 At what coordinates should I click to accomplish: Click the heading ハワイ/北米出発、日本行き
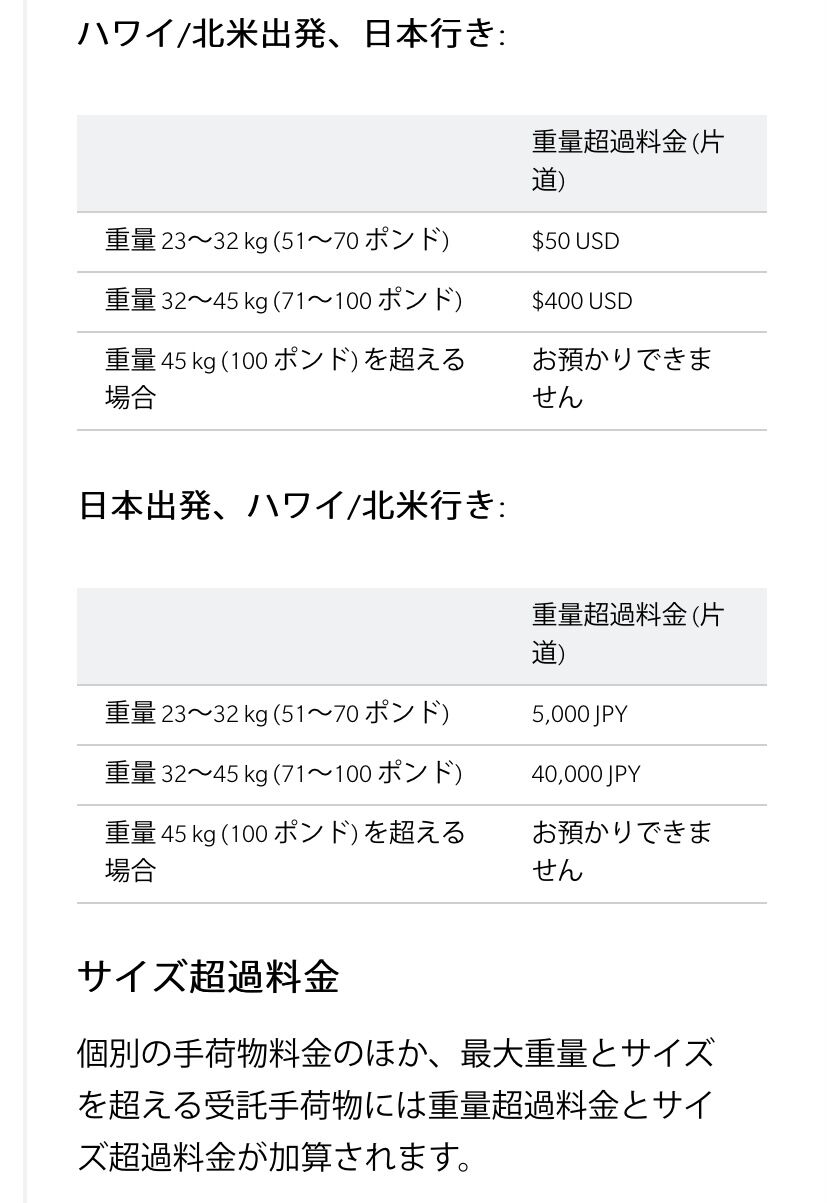click(291, 35)
